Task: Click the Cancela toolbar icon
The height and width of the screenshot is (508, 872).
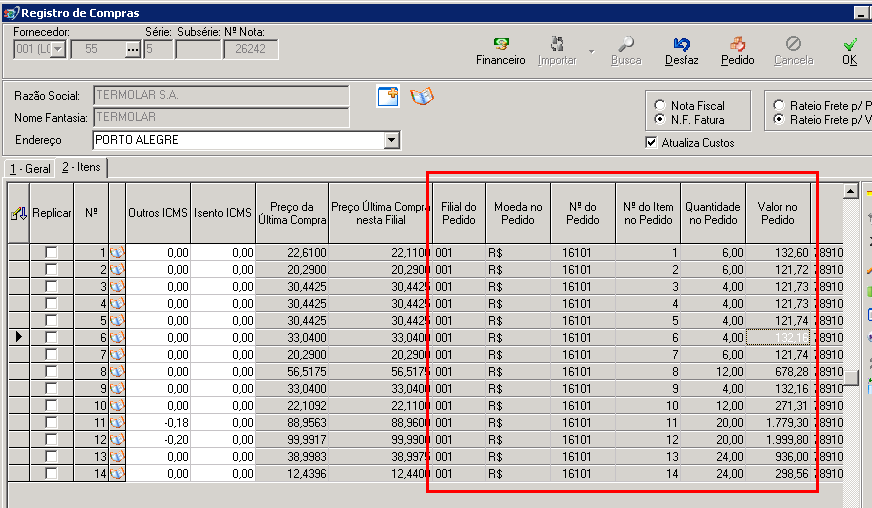Action: [x=793, y=44]
